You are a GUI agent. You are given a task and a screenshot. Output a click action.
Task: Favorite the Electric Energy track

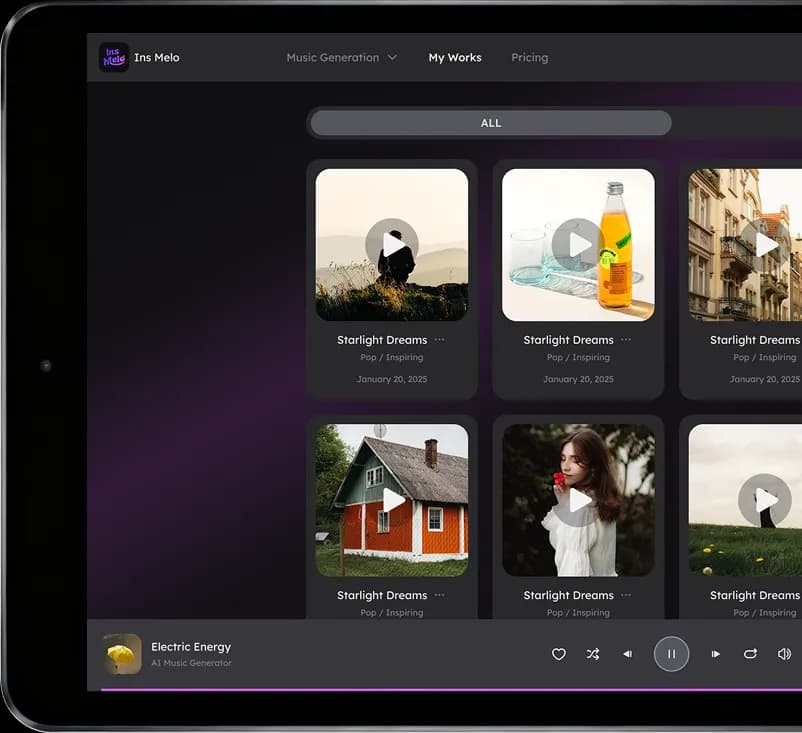click(558, 654)
